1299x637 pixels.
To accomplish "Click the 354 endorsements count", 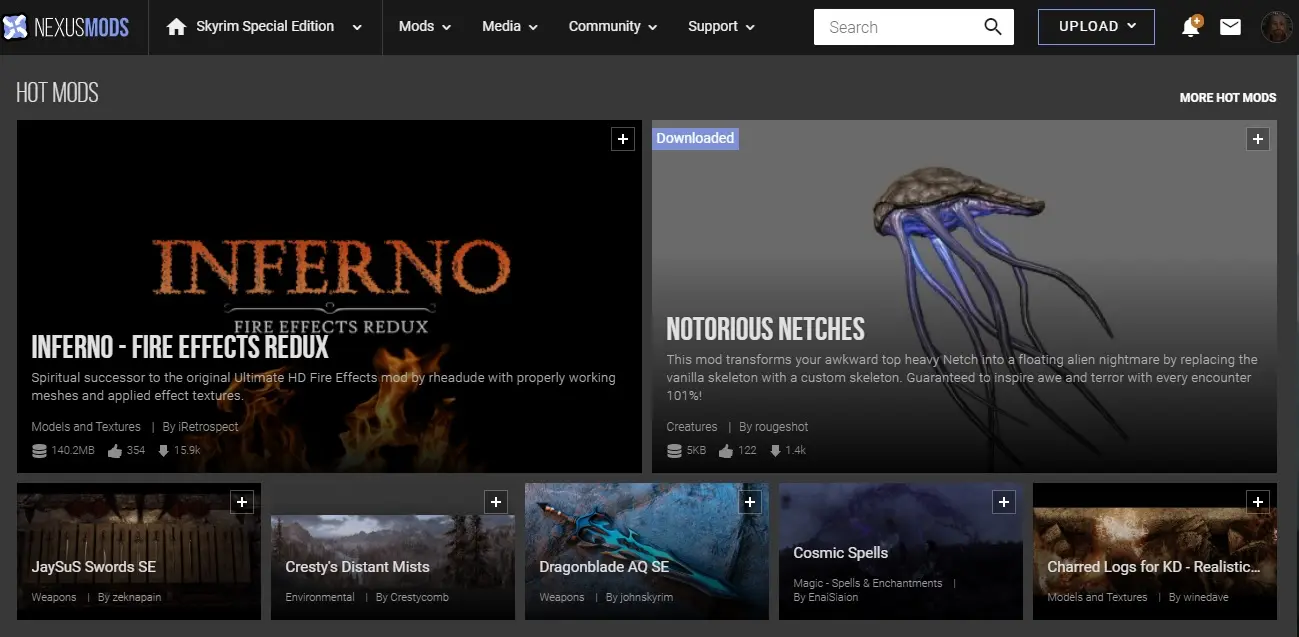I will click(136, 451).
